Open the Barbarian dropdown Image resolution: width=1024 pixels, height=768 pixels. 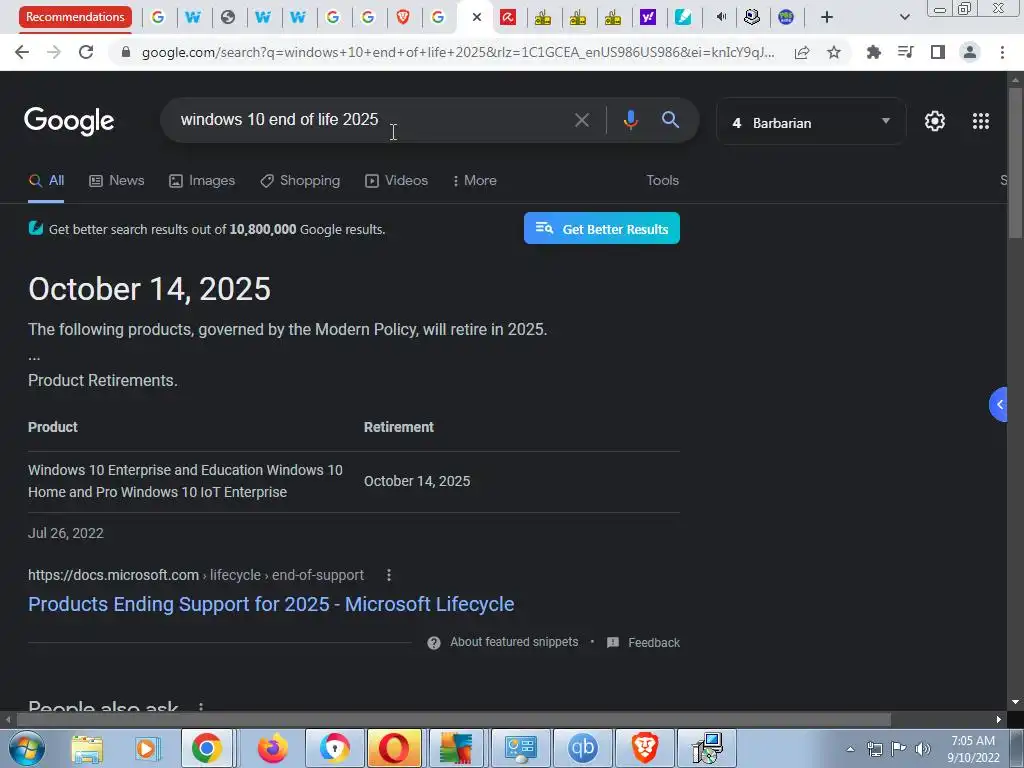pyautogui.click(x=811, y=121)
